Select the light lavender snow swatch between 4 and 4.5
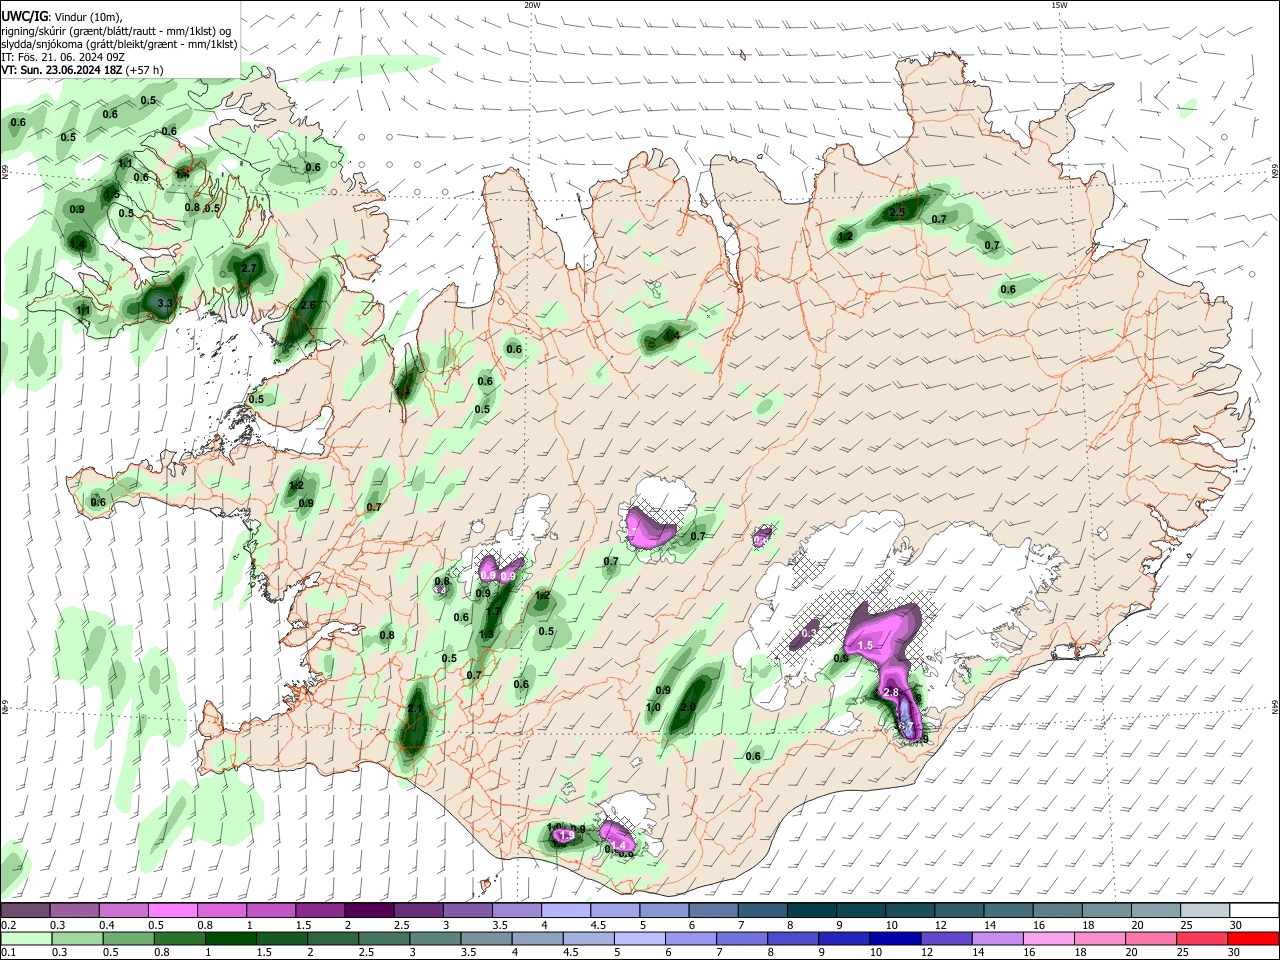The height and width of the screenshot is (960, 1280). tap(564, 911)
